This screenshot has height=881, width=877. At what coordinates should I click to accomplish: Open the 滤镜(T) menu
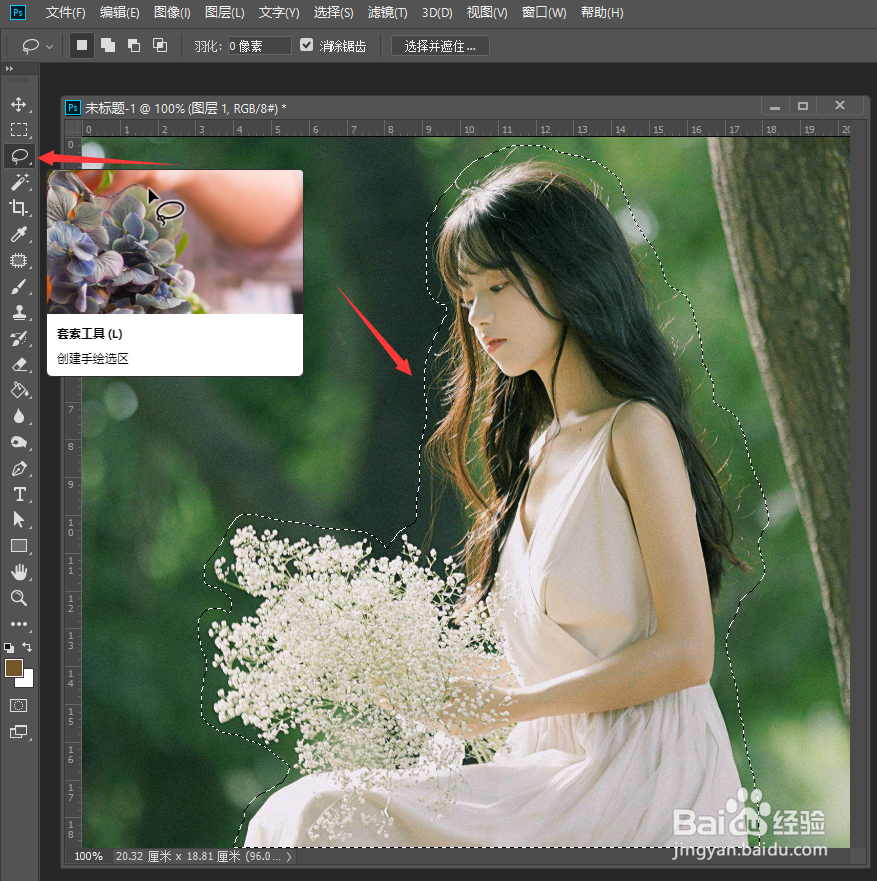click(x=388, y=12)
